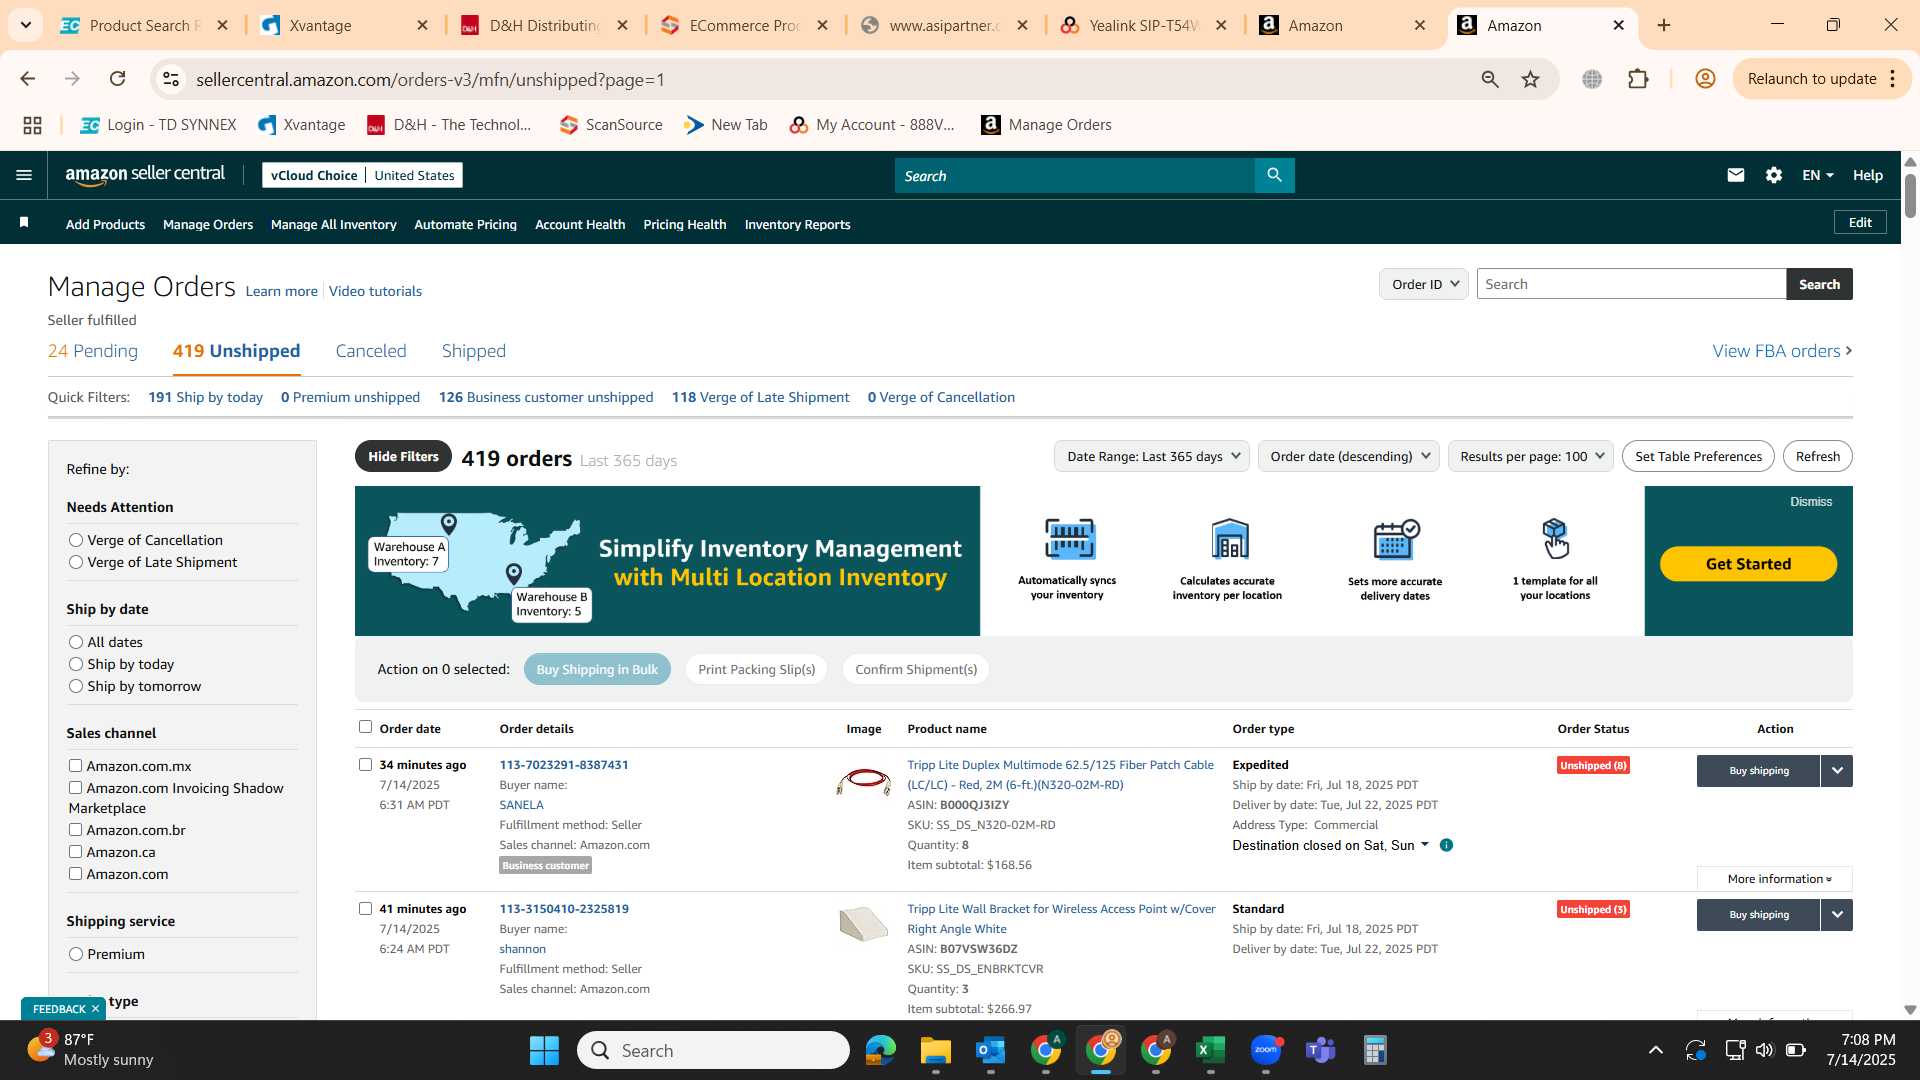Image resolution: width=1920 pixels, height=1080 pixels.
Task: Click the Tripp Lite fiber cable product thumbnail
Action: point(864,781)
